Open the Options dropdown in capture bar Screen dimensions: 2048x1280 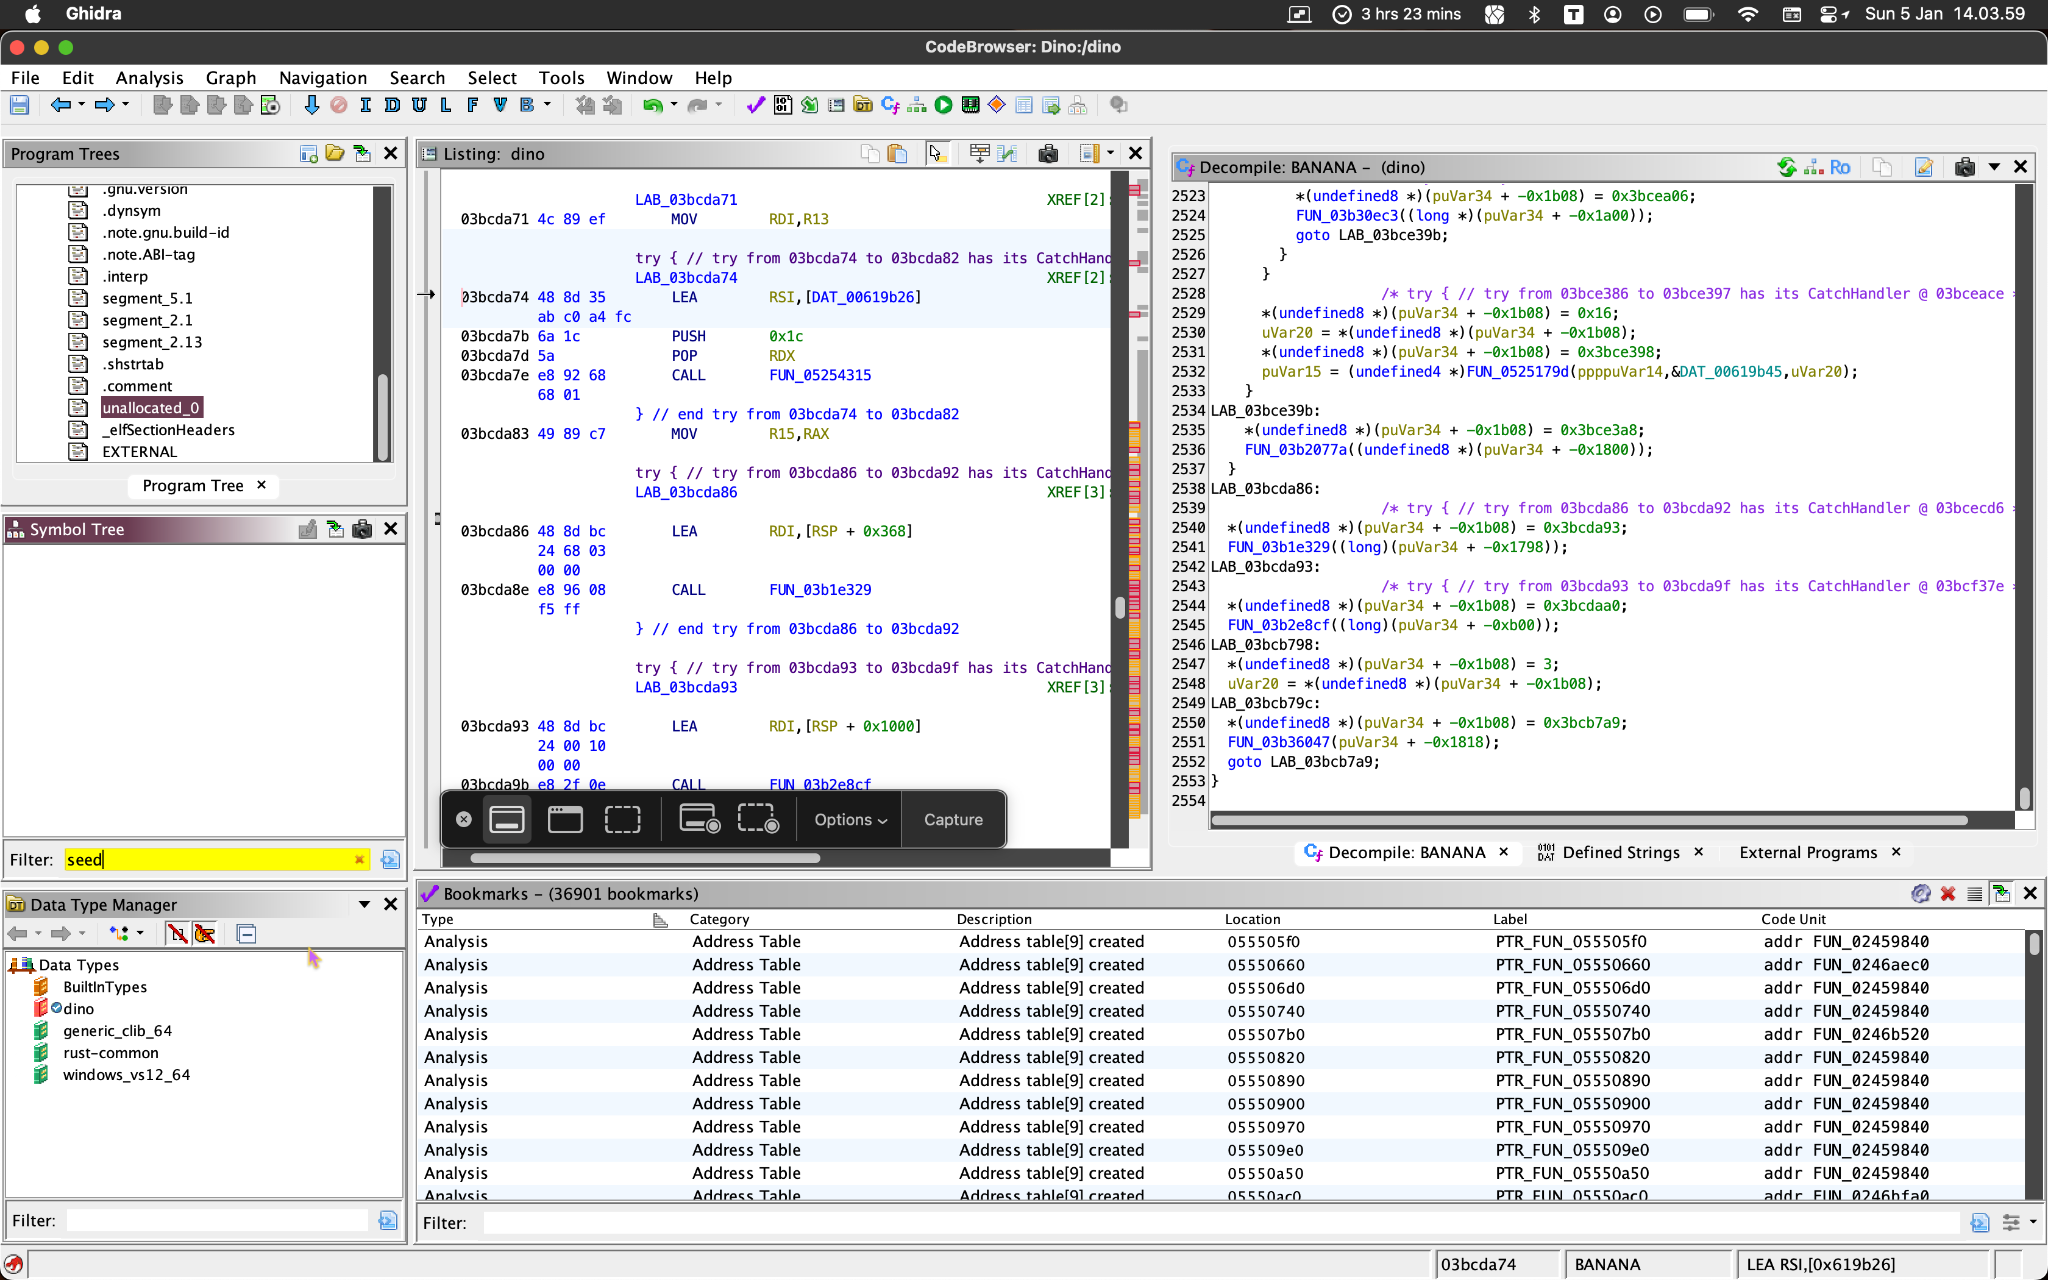coord(850,820)
